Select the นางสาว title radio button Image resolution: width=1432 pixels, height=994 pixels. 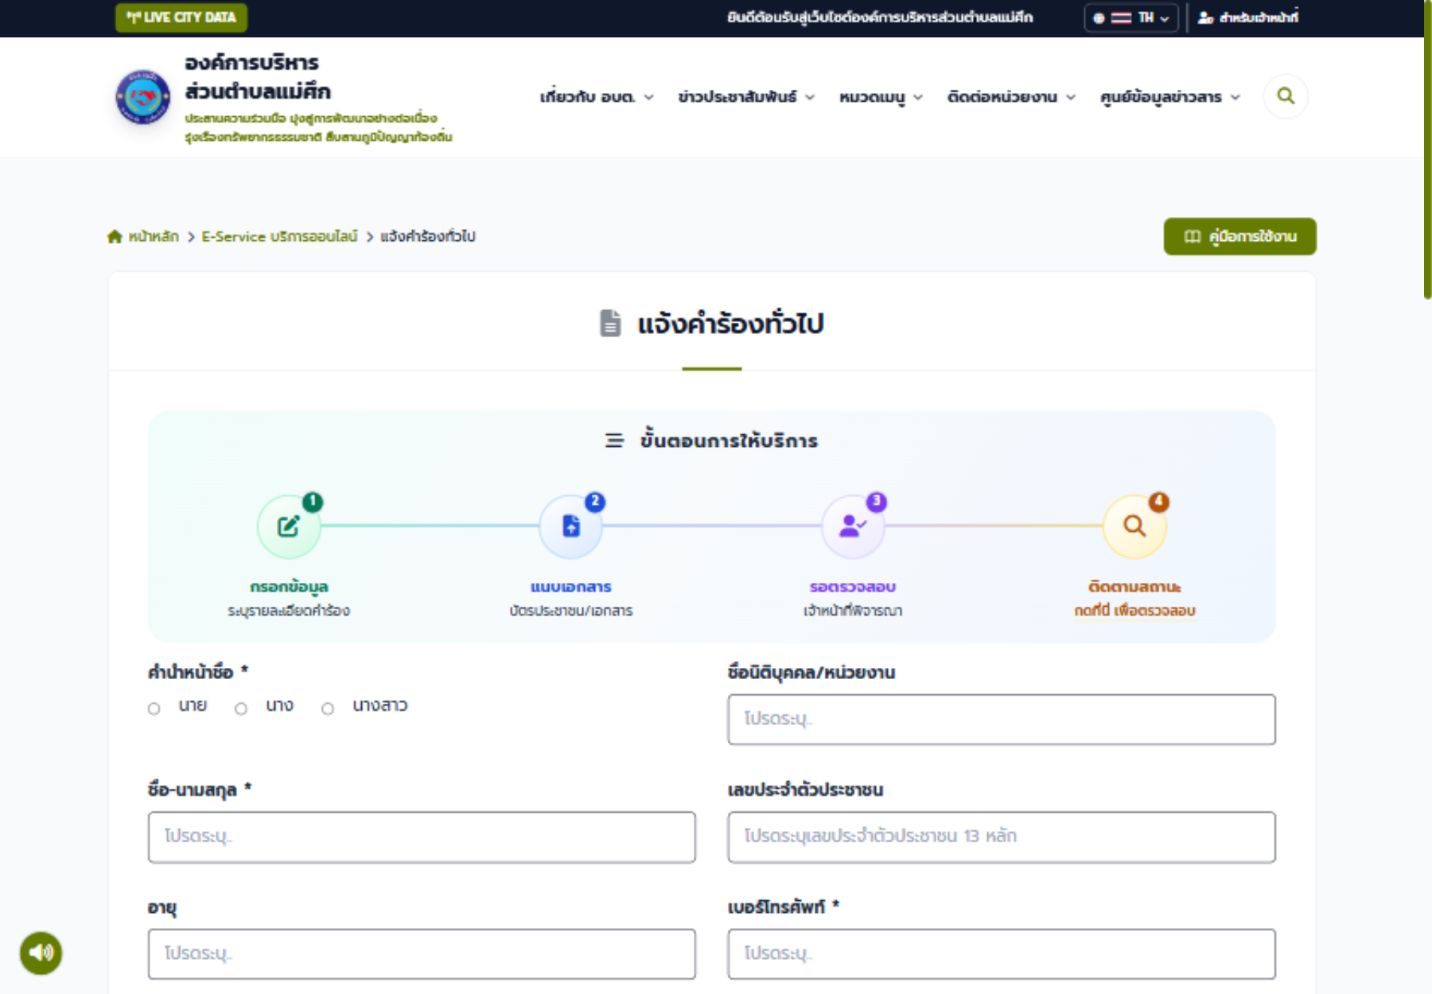pyautogui.click(x=327, y=709)
